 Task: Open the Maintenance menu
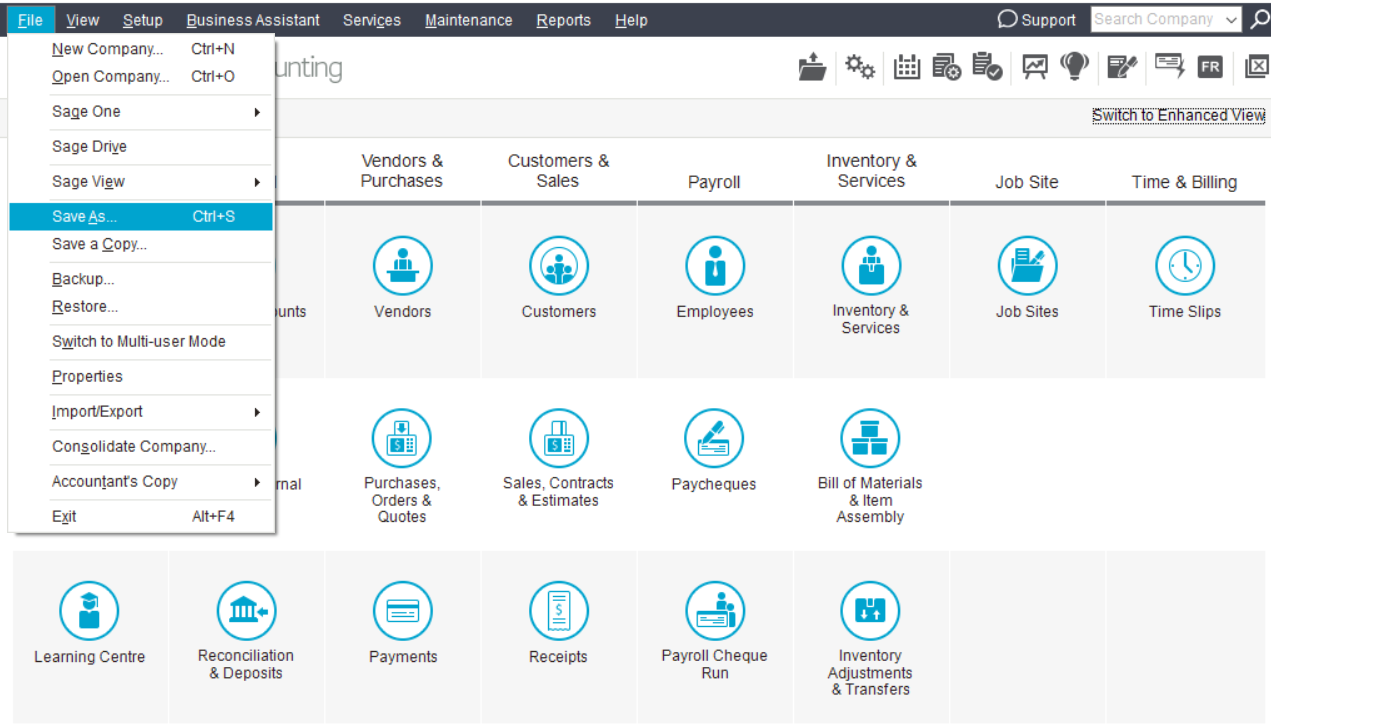(469, 20)
